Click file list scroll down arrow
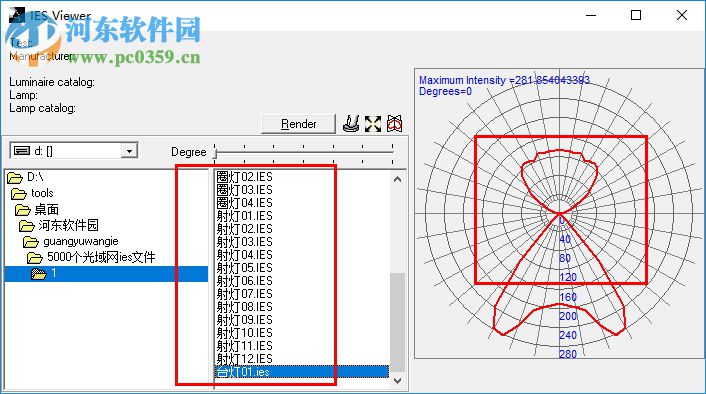 tap(397, 381)
